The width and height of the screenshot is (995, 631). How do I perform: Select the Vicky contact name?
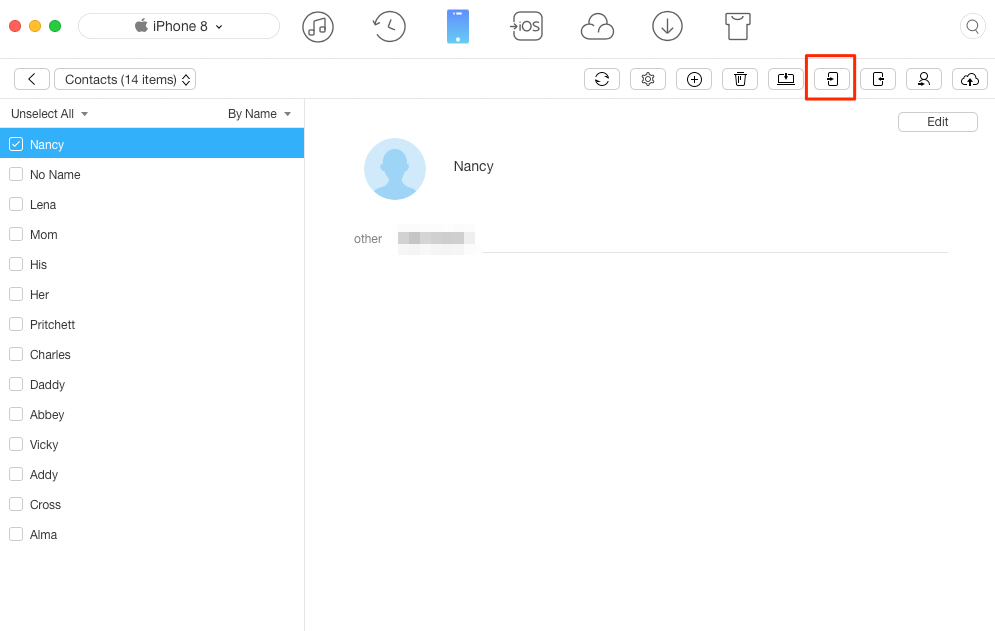(x=44, y=444)
